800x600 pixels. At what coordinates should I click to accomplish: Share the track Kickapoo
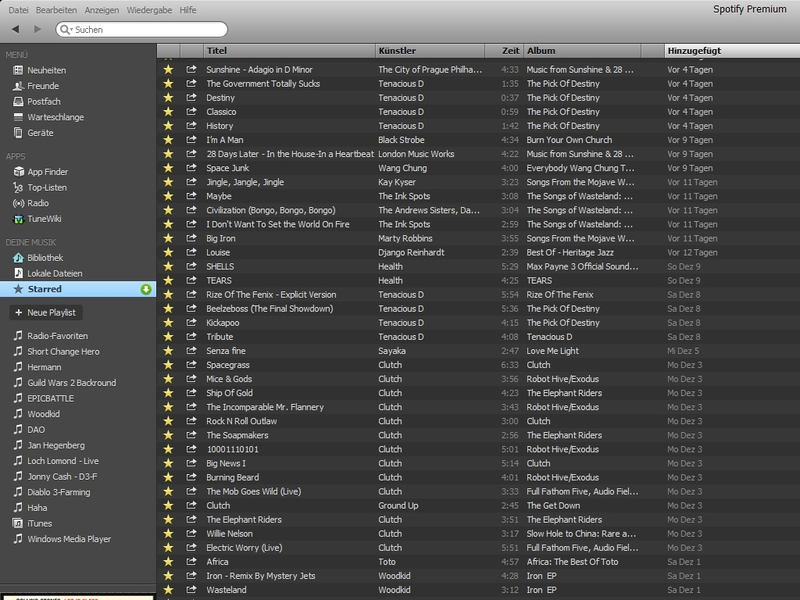pos(191,322)
